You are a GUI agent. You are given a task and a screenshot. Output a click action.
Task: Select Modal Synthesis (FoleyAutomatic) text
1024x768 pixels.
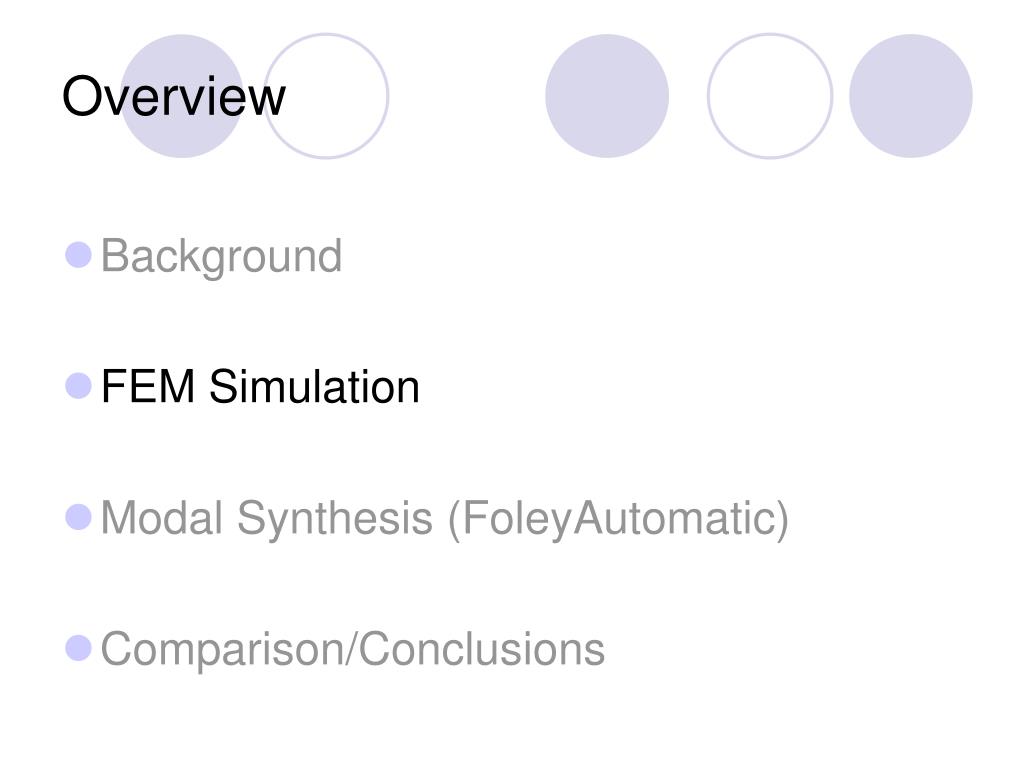[x=445, y=519]
